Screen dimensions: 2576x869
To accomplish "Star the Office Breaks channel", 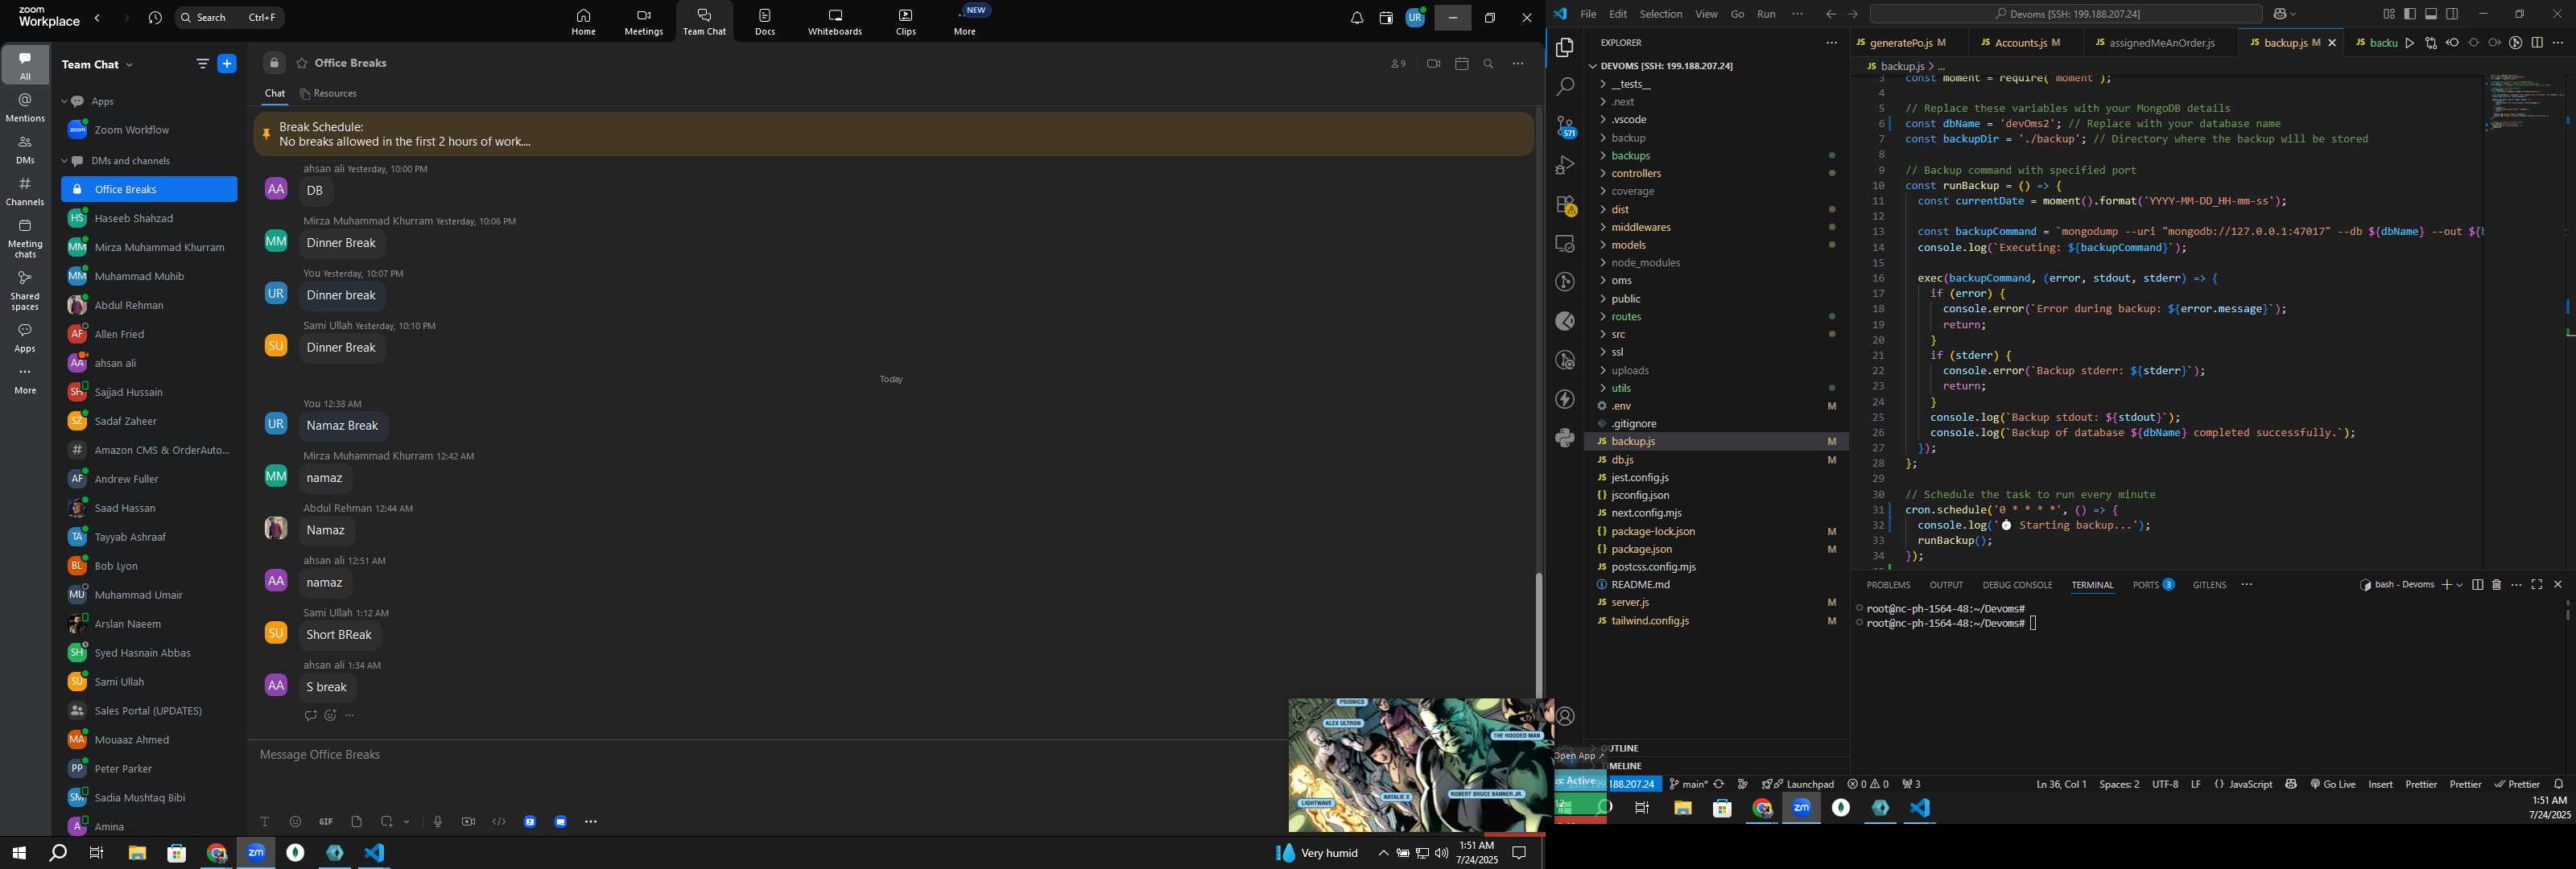I will pyautogui.click(x=301, y=63).
